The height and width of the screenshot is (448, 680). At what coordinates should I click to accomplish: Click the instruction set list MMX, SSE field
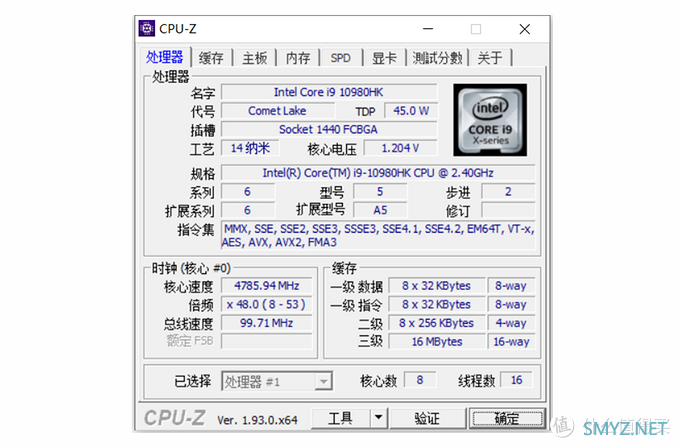pyautogui.click(x=378, y=235)
